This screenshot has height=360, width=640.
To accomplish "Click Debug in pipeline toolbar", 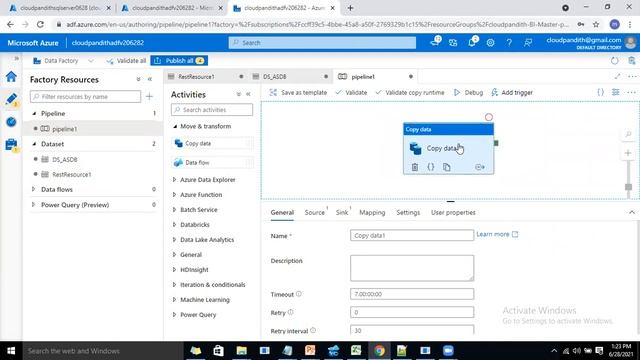I will tap(469, 93).
